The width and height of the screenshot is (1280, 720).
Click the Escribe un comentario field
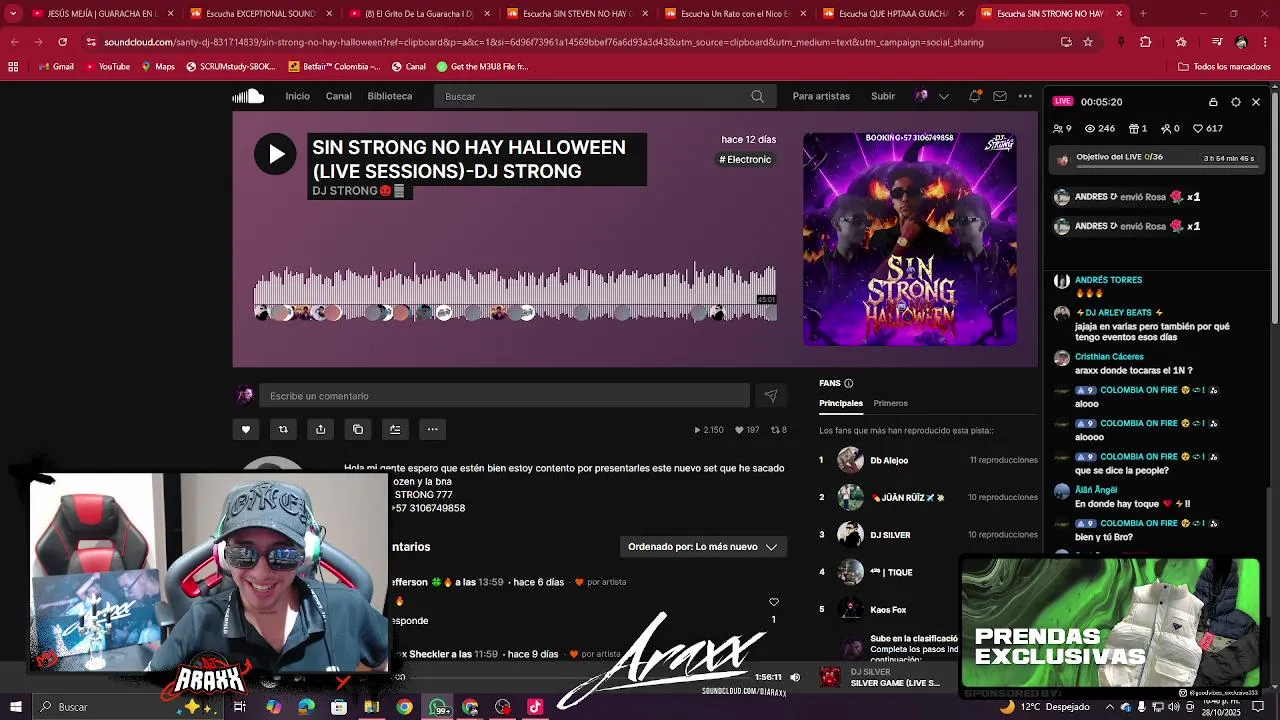pos(504,396)
